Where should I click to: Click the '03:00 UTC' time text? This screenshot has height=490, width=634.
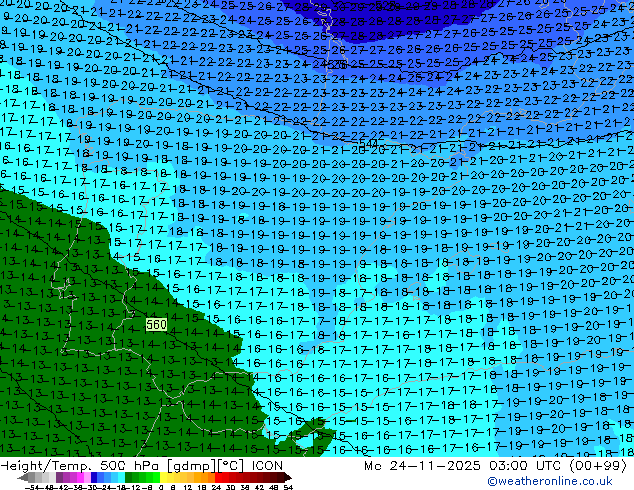(524, 466)
